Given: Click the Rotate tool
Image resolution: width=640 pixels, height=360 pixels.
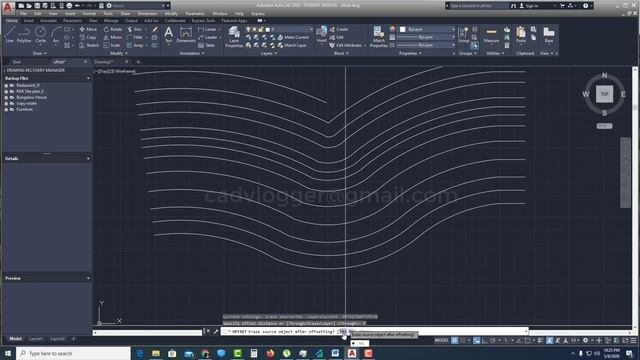Looking at the screenshot, I should click(x=113, y=29).
